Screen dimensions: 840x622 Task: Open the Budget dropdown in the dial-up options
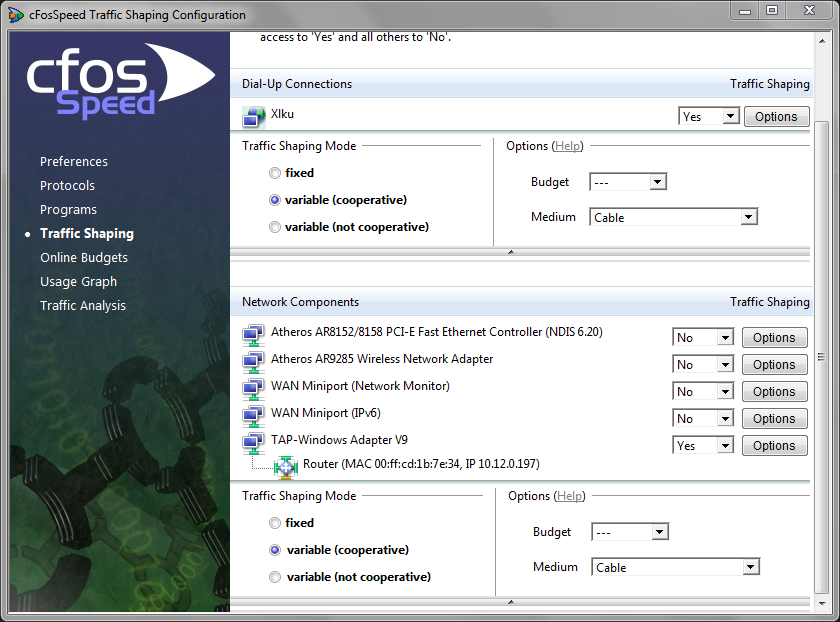[628, 181]
